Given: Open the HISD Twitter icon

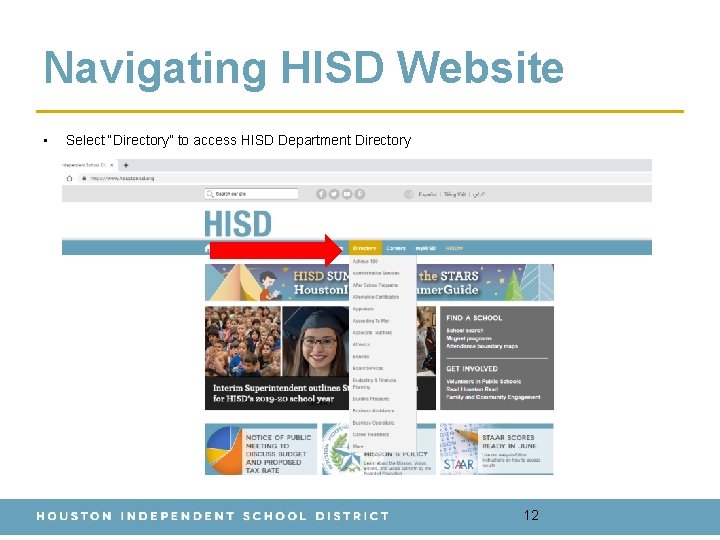Looking at the screenshot, I should click(334, 194).
